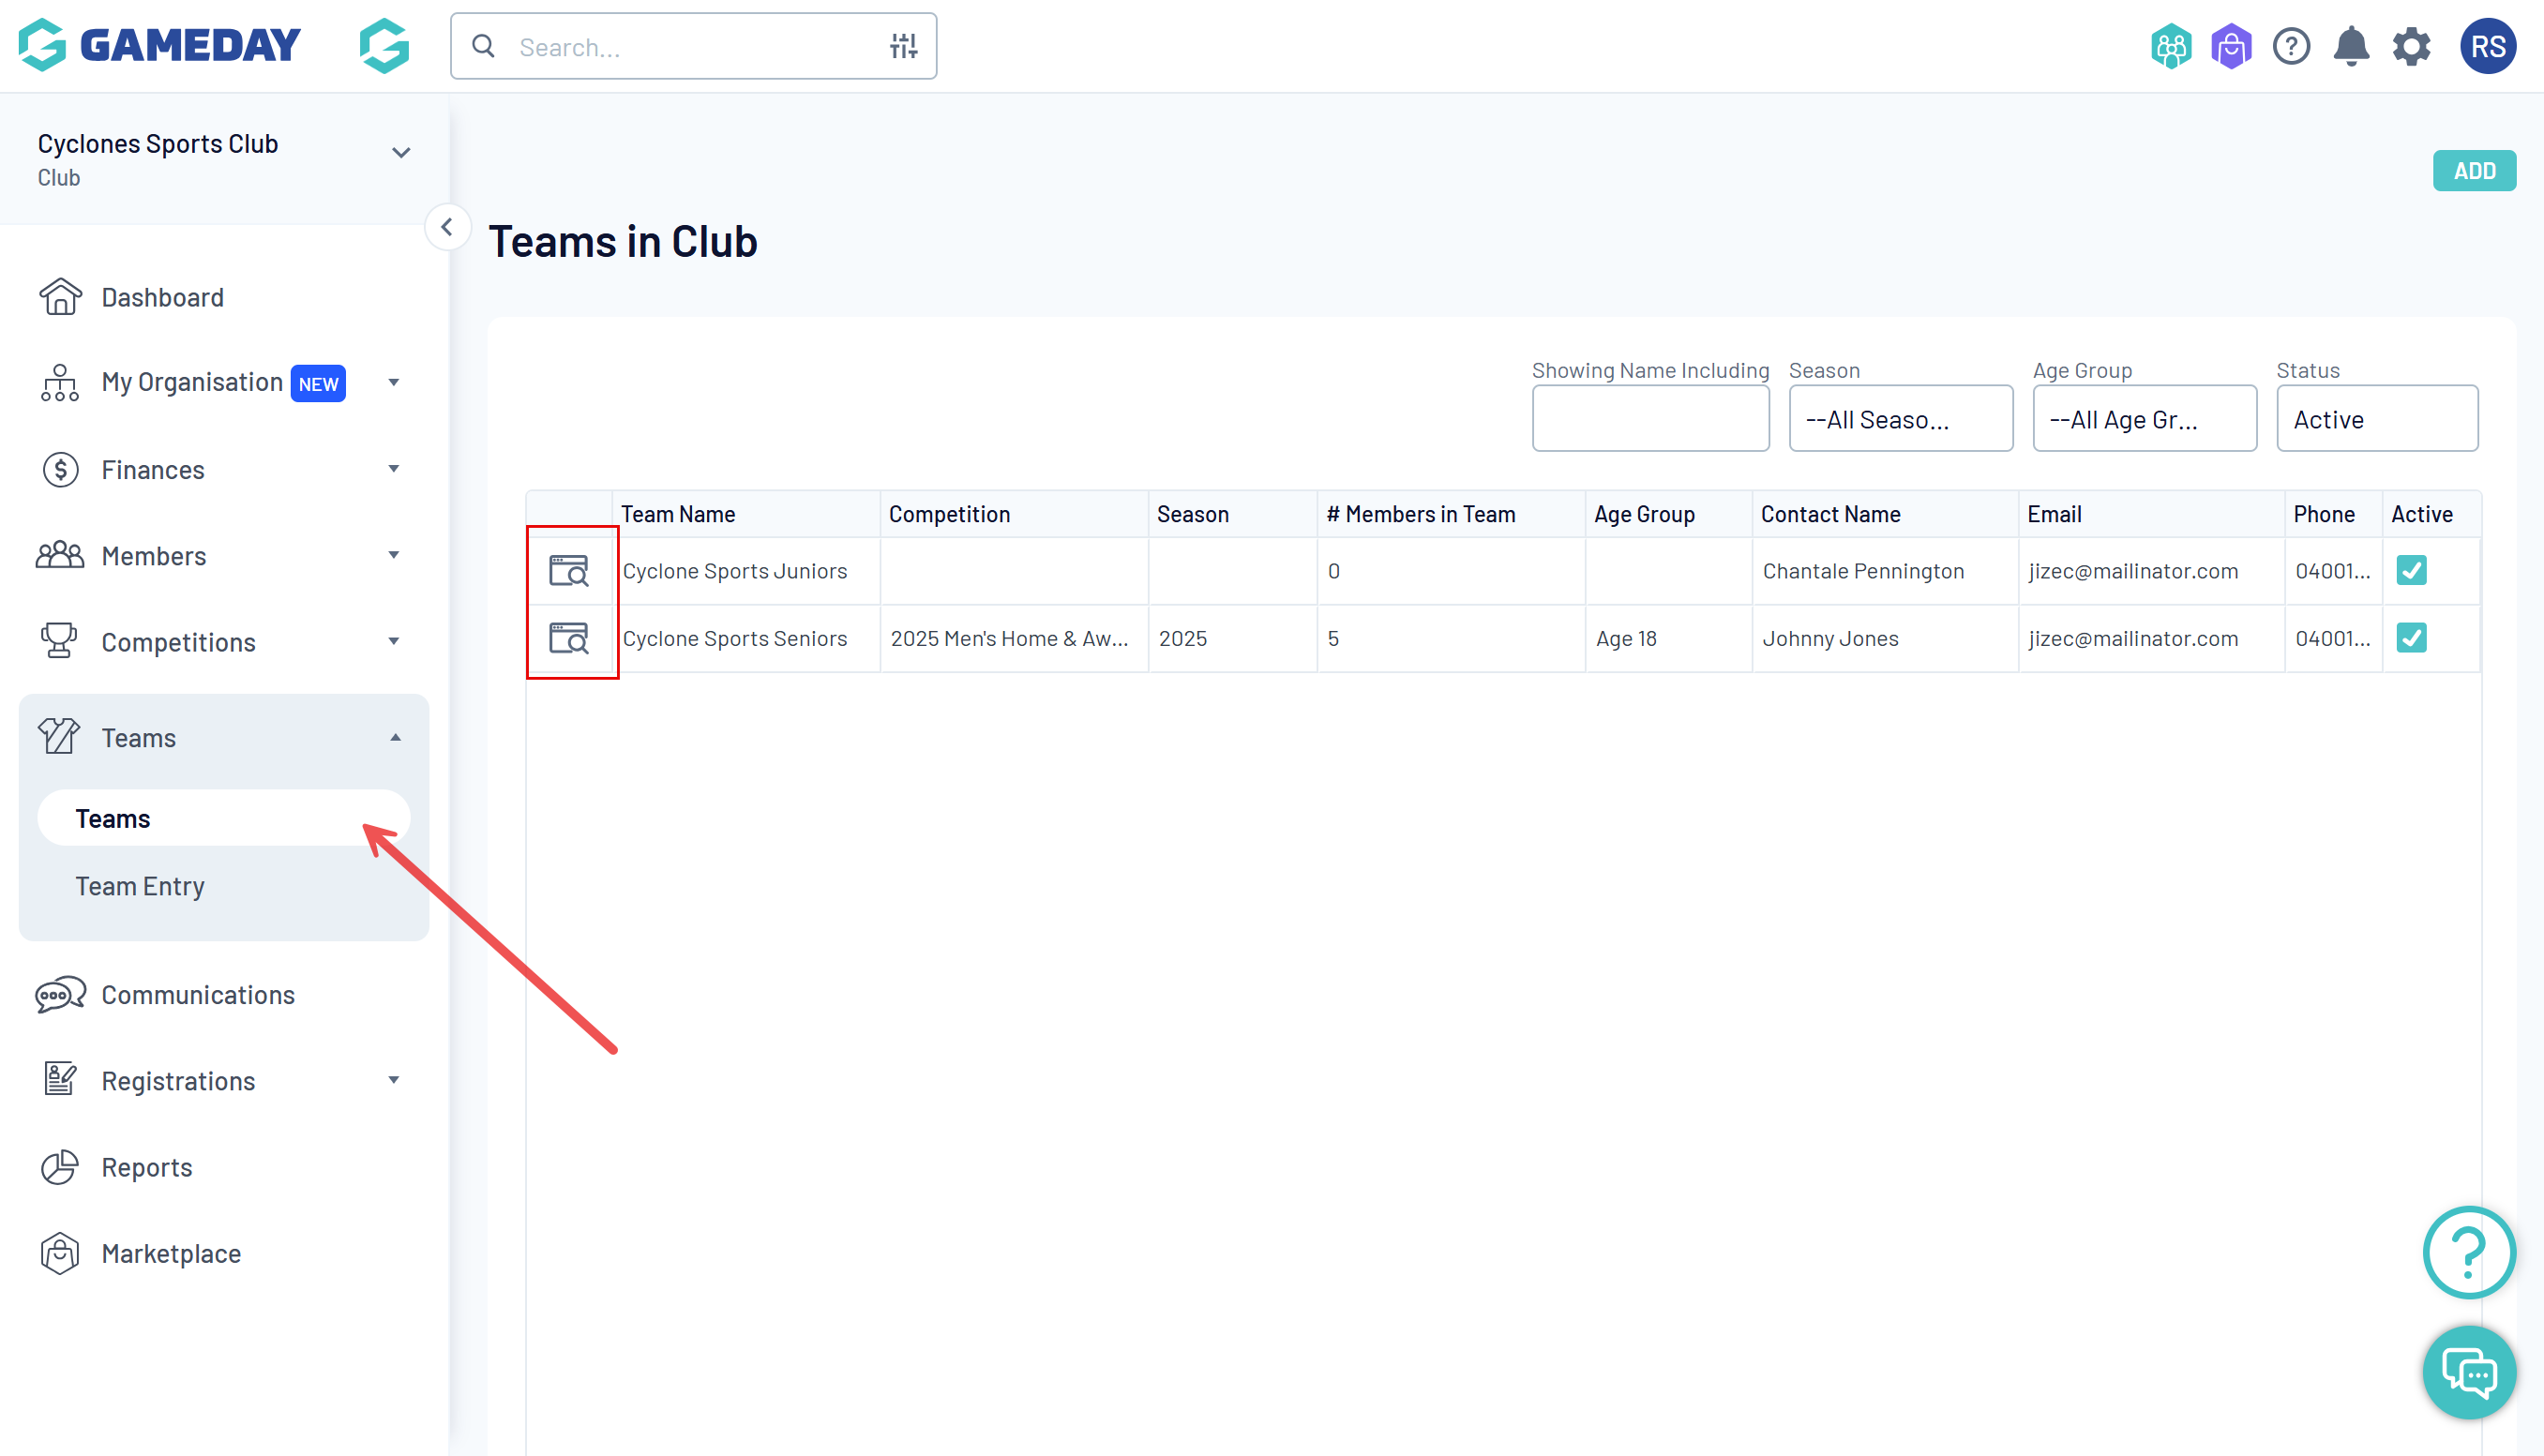This screenshot has width=2544, height=1456.
Task: Collapse the sidebar with chevron button
Action: pyautogui.click(x=447, y=228)
